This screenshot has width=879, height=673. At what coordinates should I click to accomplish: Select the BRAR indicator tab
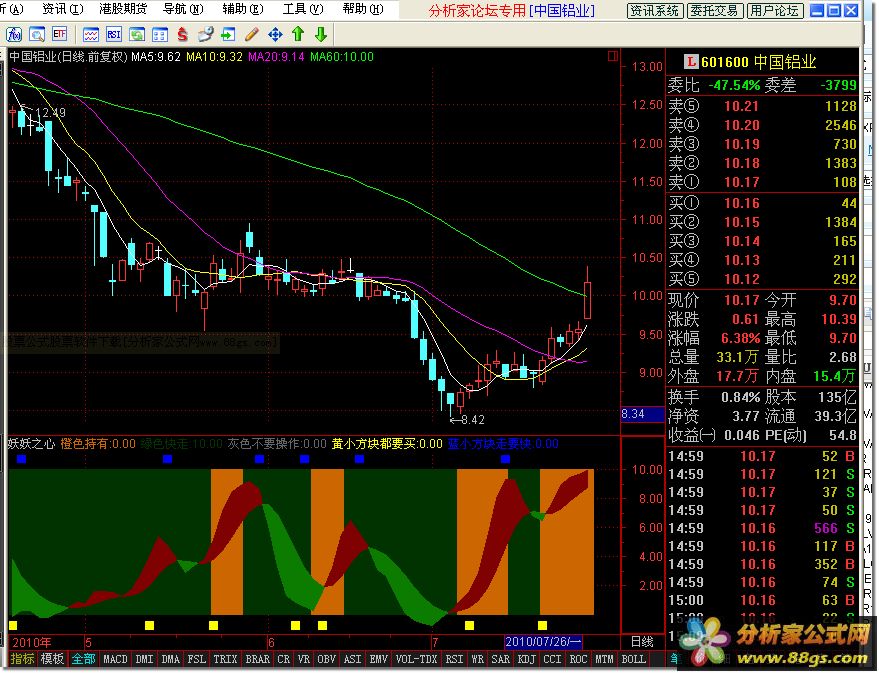pos(258,659)
